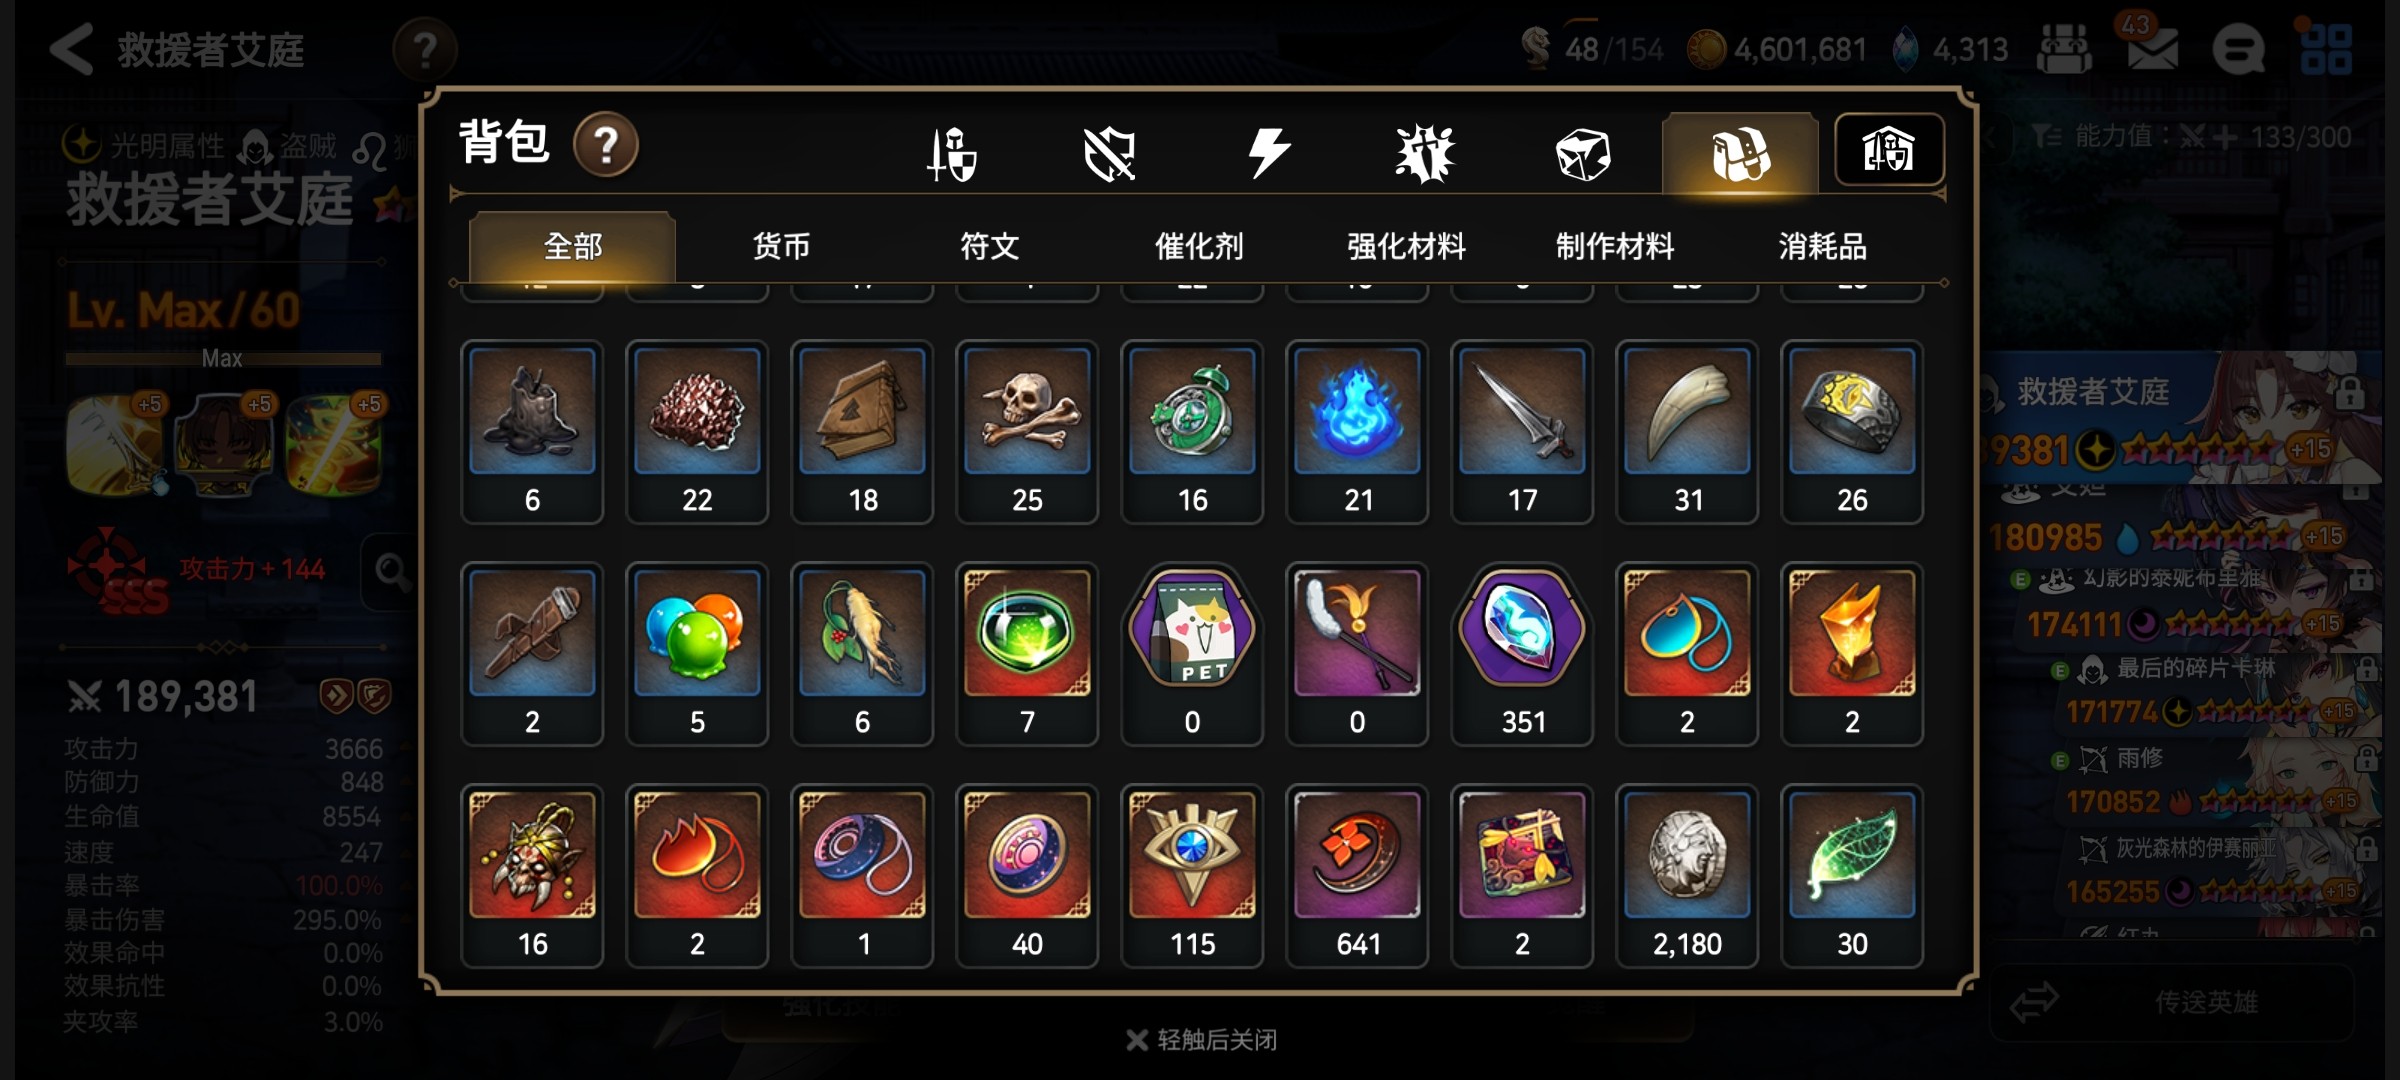Select the lightning bolt category icon

click(1268, 153)
